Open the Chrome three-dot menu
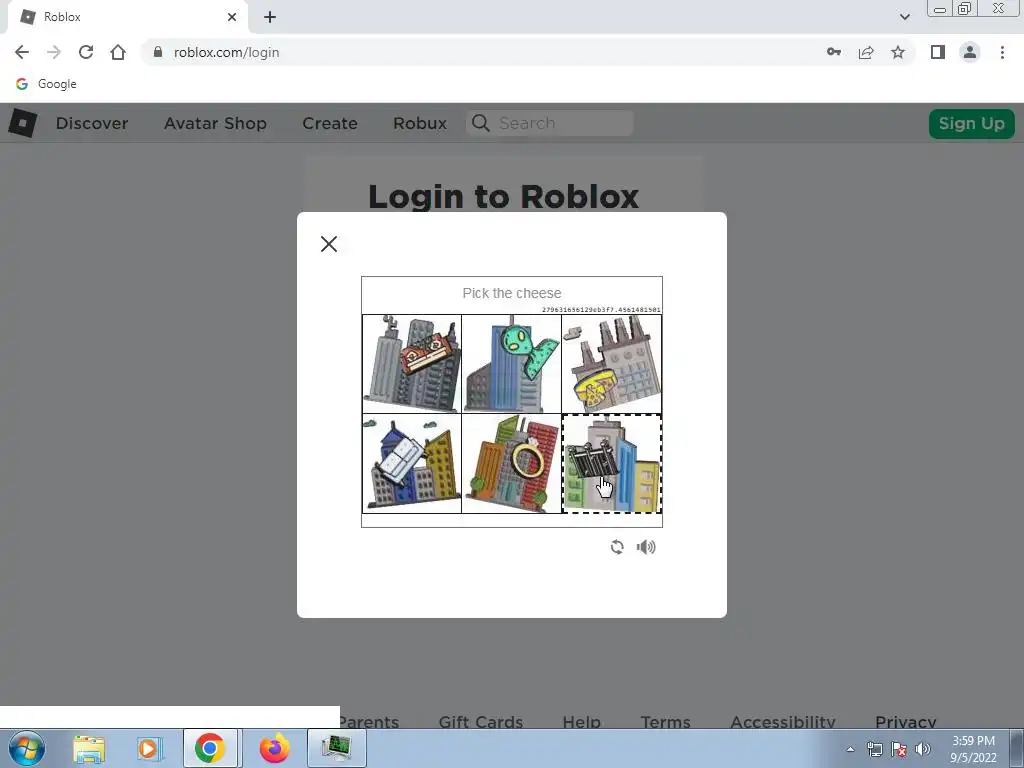Image resolution: width=1024 pixels, height=768 pixels. click(1002, 52)
